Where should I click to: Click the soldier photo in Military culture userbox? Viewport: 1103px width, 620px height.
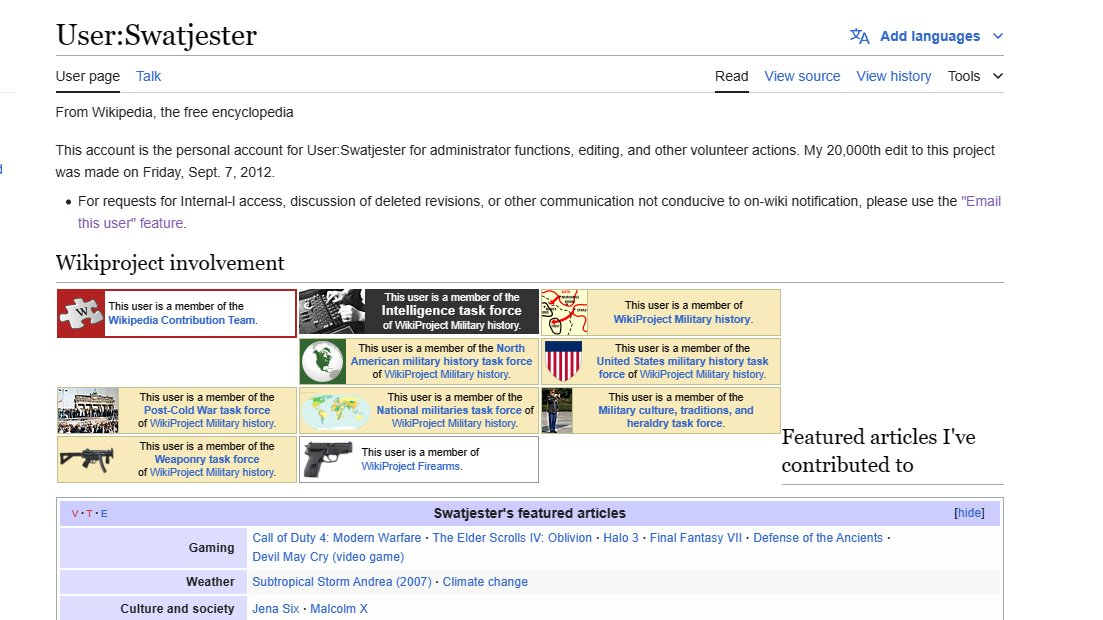[x=557, y=410]
